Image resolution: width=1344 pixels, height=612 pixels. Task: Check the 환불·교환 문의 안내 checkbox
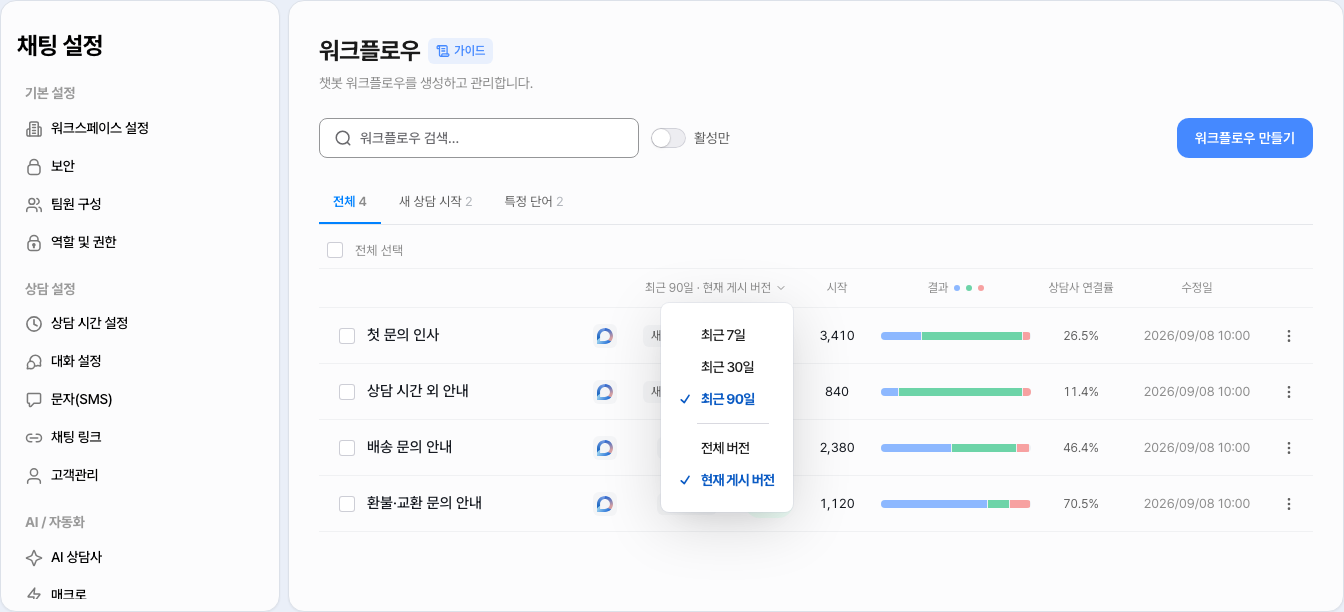coord(347,504)
